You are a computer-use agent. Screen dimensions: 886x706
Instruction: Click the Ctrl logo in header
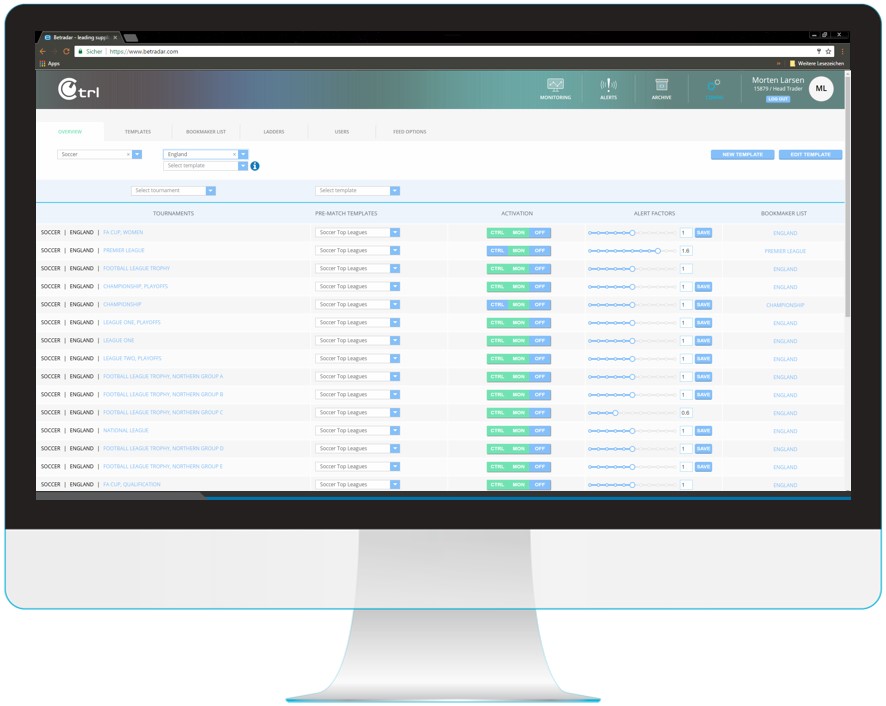79,90
